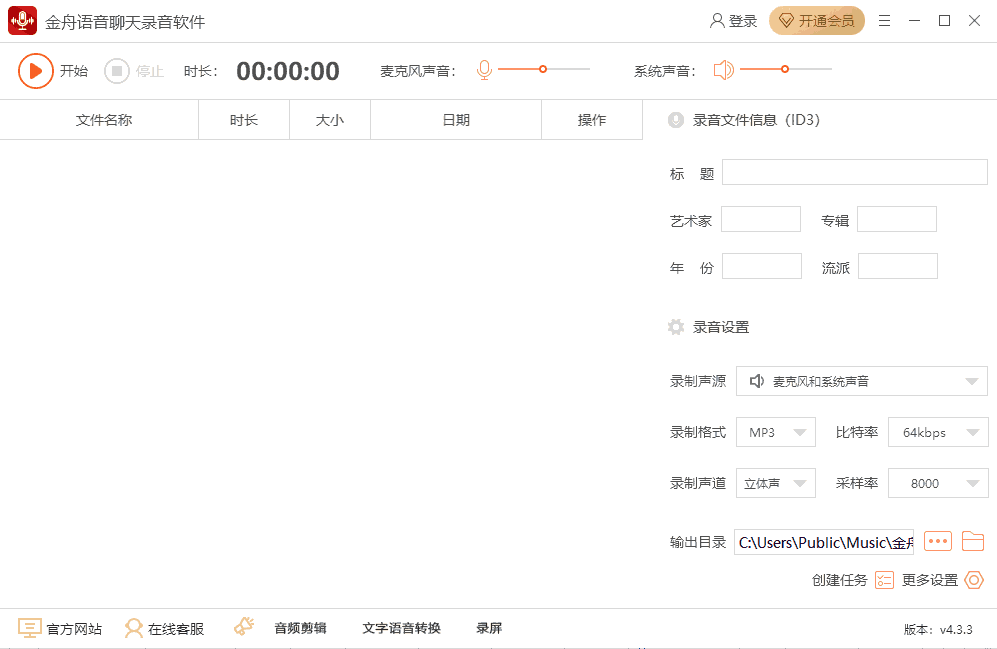Click the 标题 title input field
Viewport: 997px width, 649px height.
(x=854, y=171)
